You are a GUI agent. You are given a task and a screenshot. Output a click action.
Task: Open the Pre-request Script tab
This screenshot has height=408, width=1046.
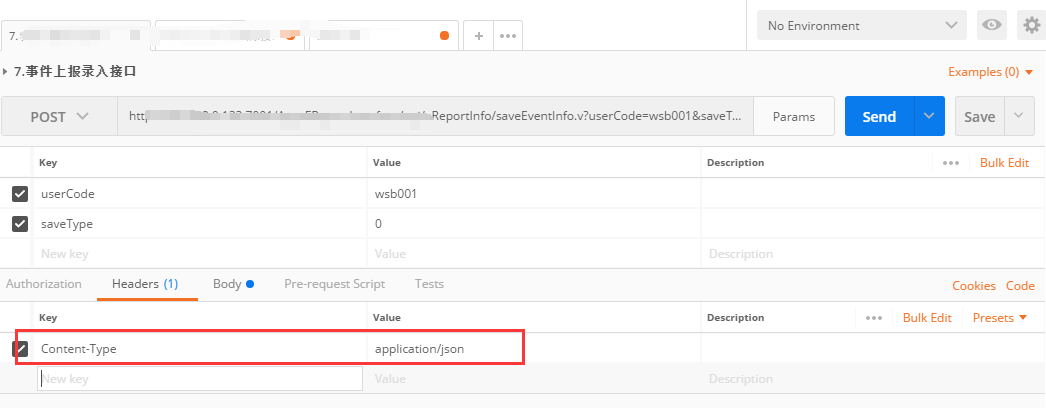click(x=334, y=284)
